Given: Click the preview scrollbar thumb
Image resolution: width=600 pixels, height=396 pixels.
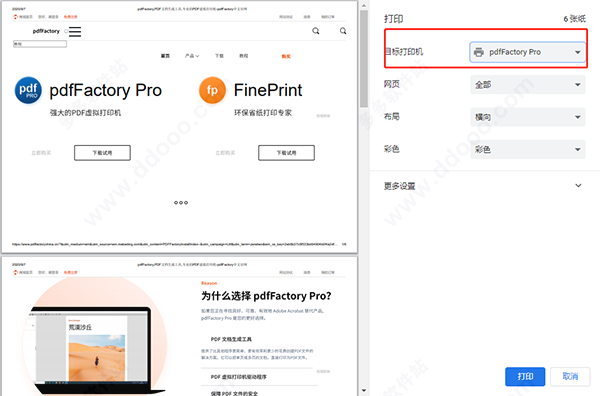Looking at the screenshot, I should 364,59.
